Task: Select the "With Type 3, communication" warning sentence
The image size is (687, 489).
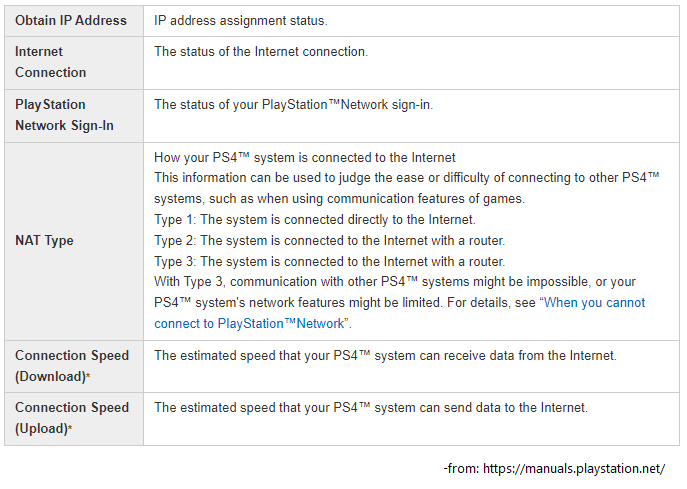Action: click(x=395, y=281)
